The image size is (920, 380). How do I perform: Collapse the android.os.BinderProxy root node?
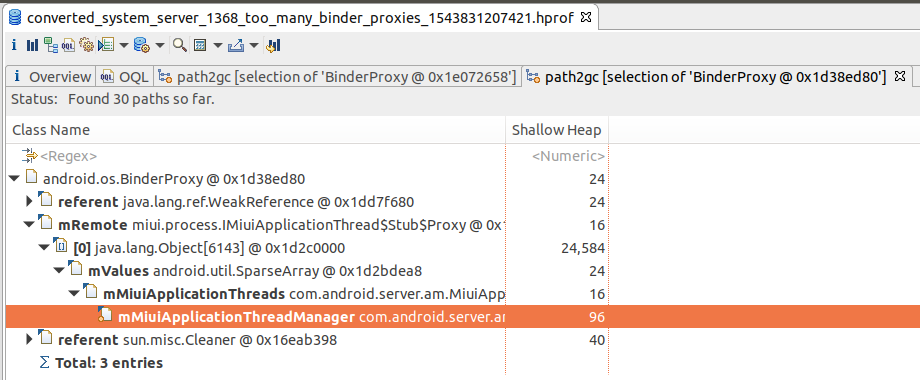[14, 178]
